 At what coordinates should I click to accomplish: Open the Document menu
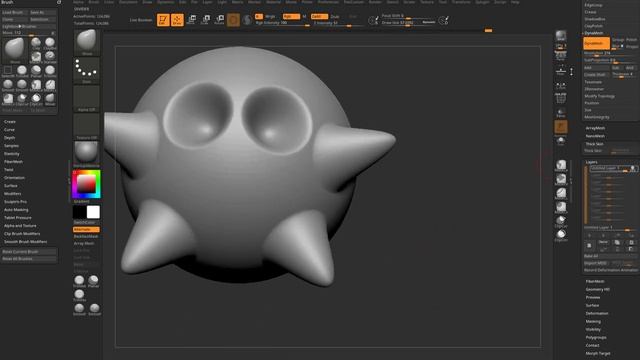(x=128, y=2)
